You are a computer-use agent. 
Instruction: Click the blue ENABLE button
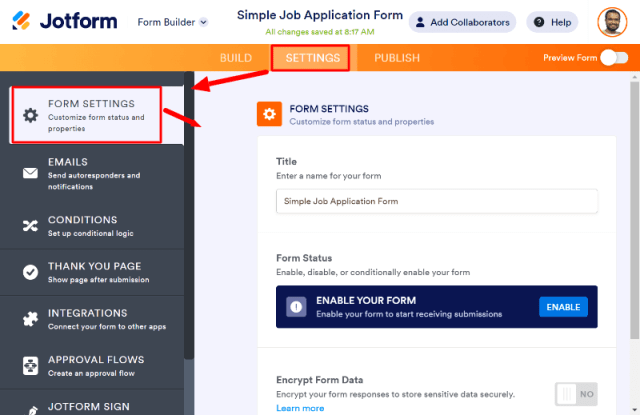coord(563,307)
